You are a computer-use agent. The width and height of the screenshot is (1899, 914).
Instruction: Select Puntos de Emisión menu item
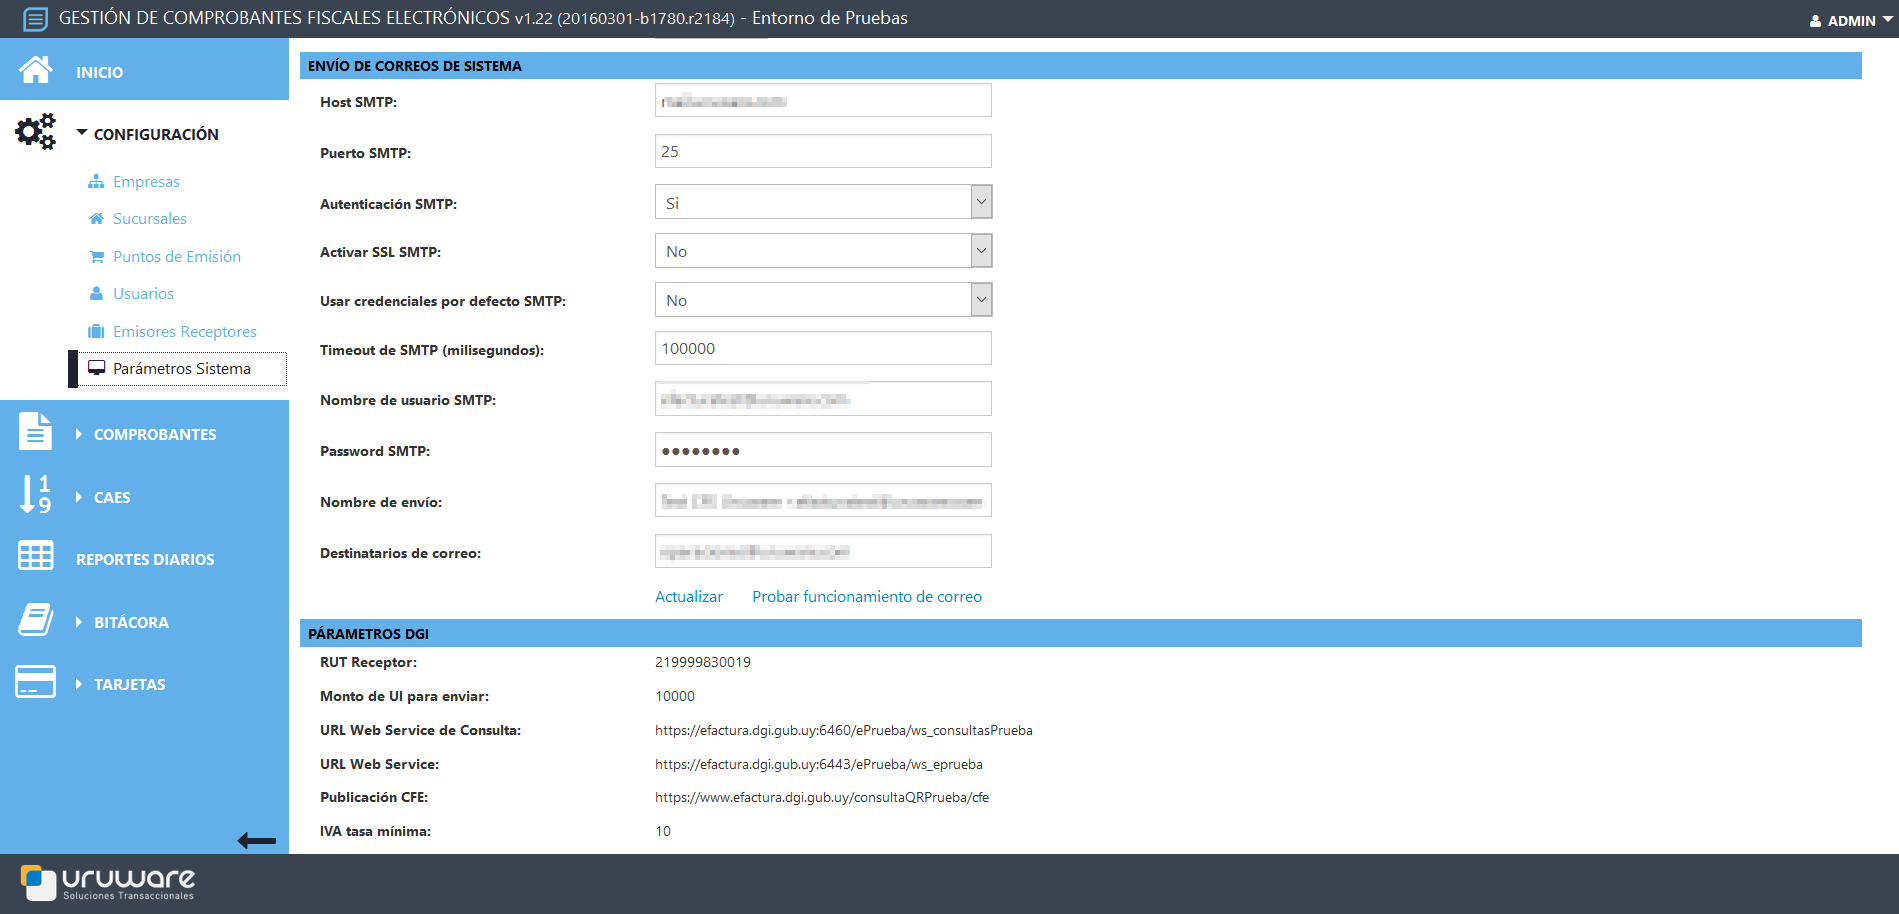pos(176,256)
